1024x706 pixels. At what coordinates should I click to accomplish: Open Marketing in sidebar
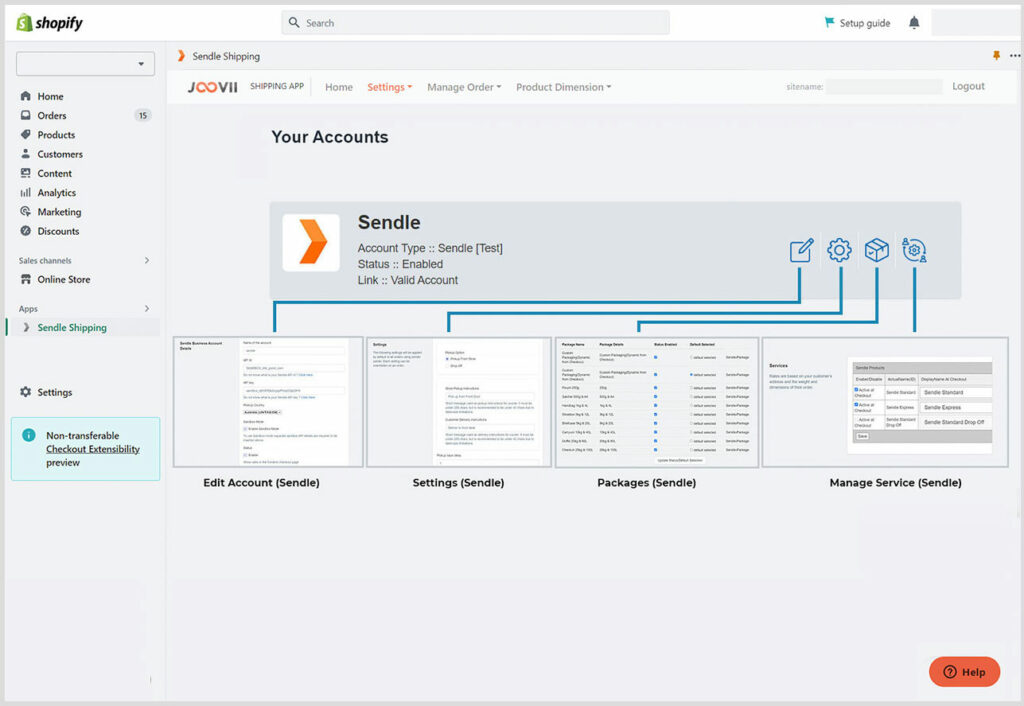pyautogui.click(x=59, y=212)
